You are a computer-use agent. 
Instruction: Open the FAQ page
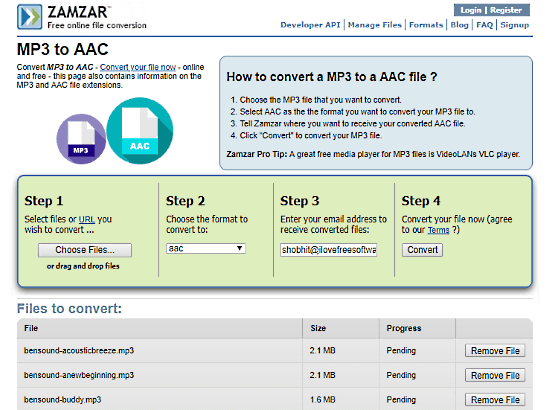(x=484, y=25)
